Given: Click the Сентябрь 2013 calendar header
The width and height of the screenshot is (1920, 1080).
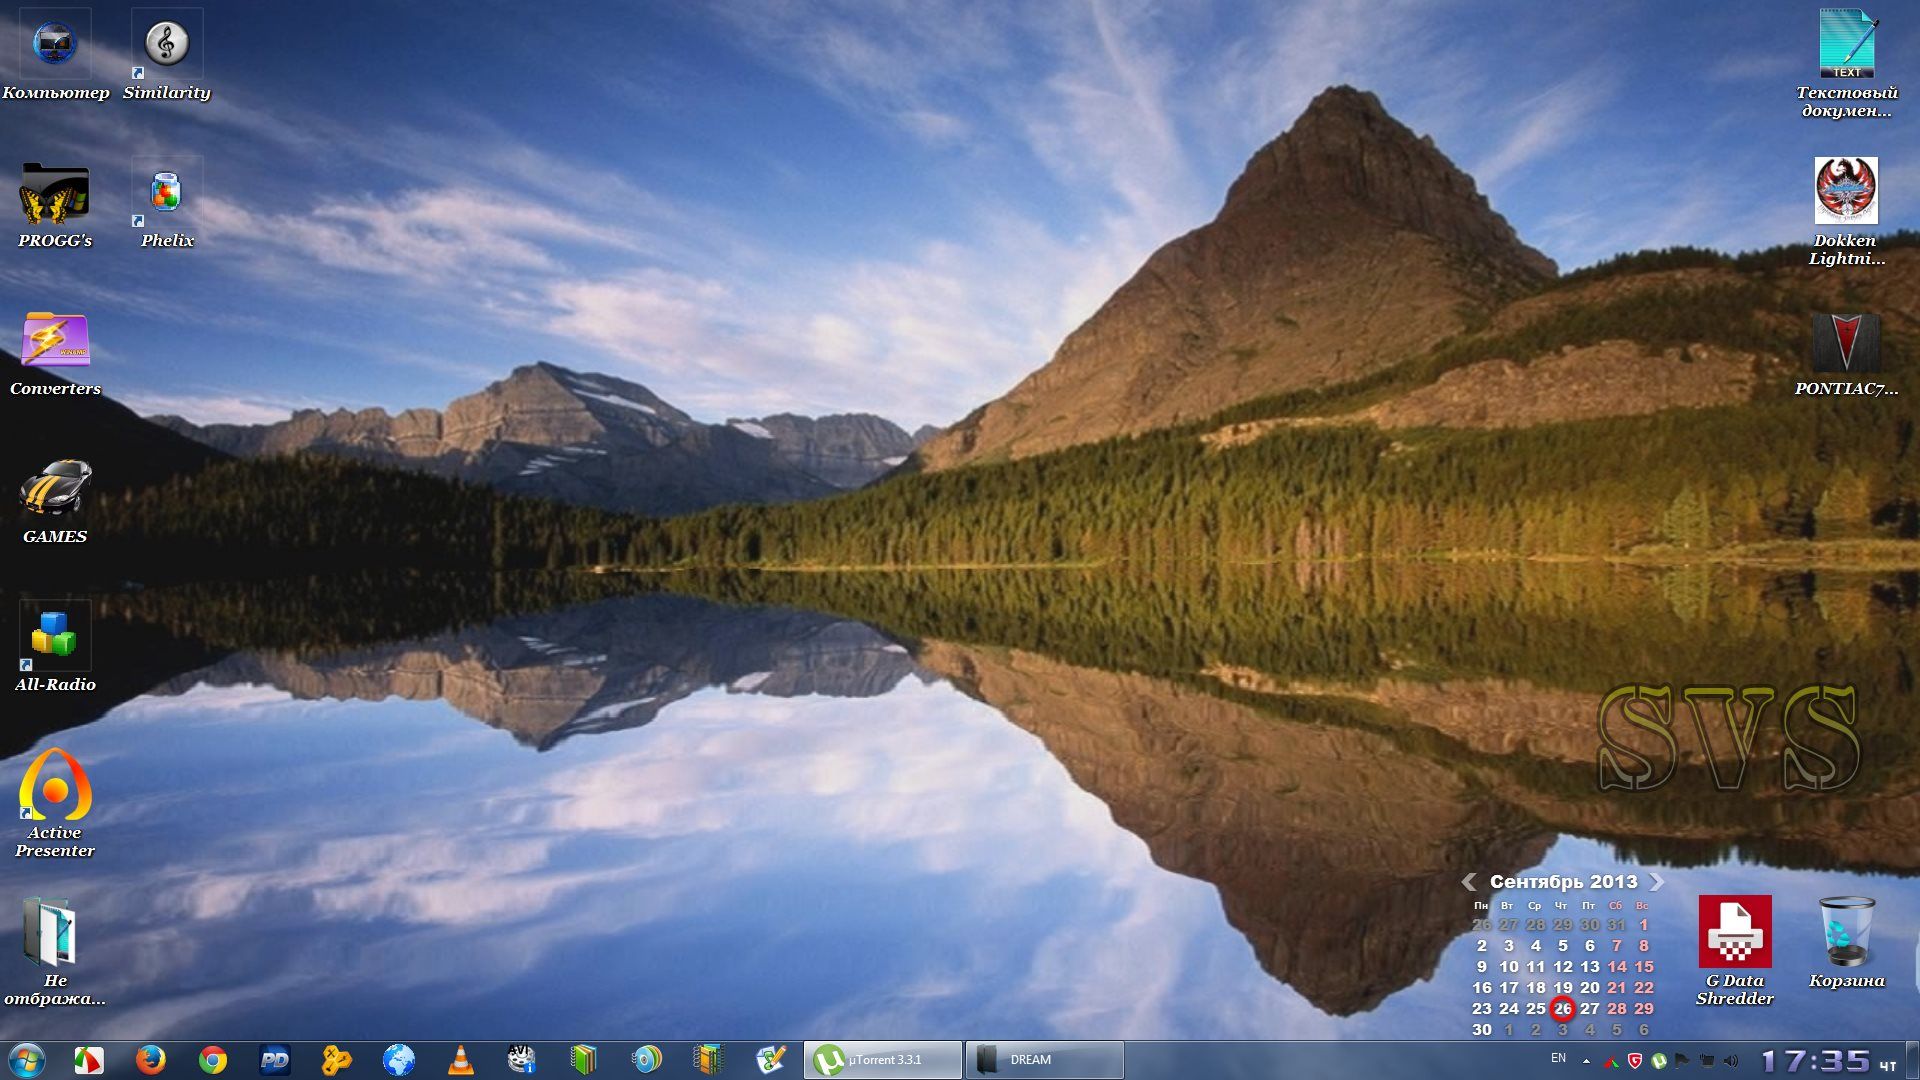Looking at the screenshot, I should [x=1563, y=881].
